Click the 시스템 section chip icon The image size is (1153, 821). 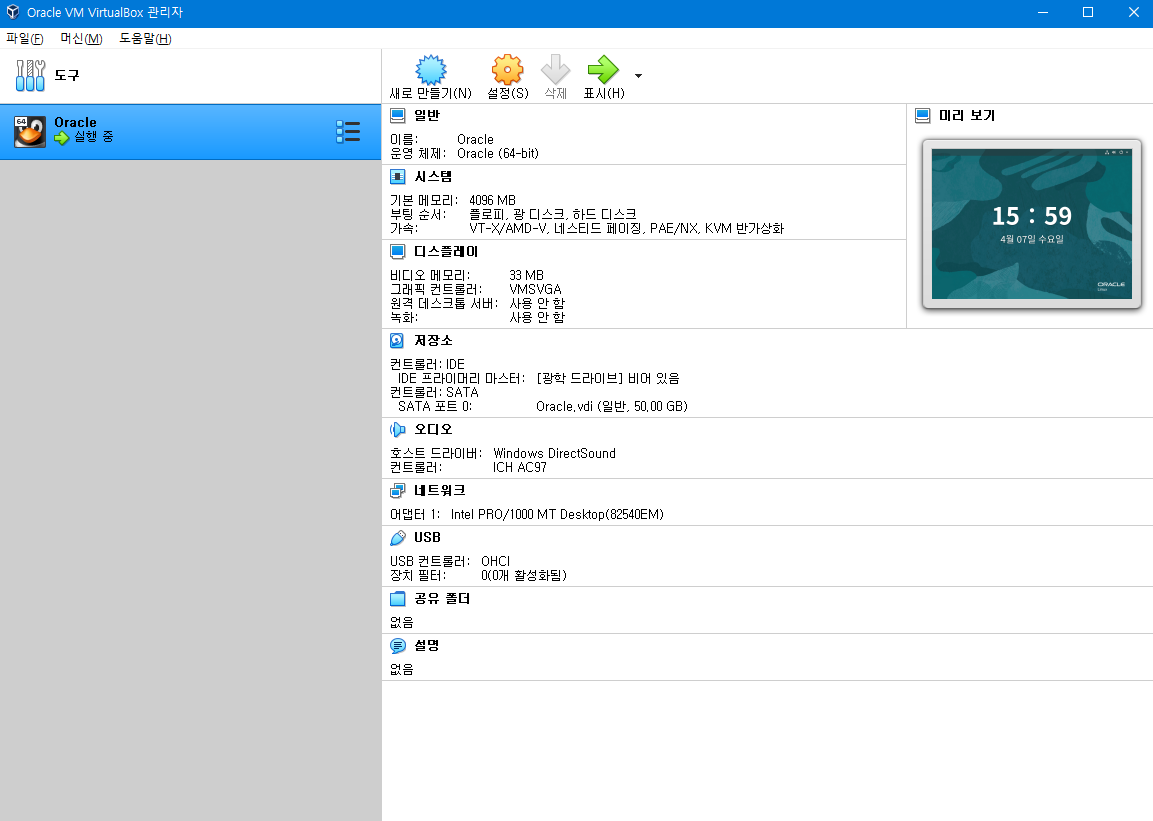(398, 176)
